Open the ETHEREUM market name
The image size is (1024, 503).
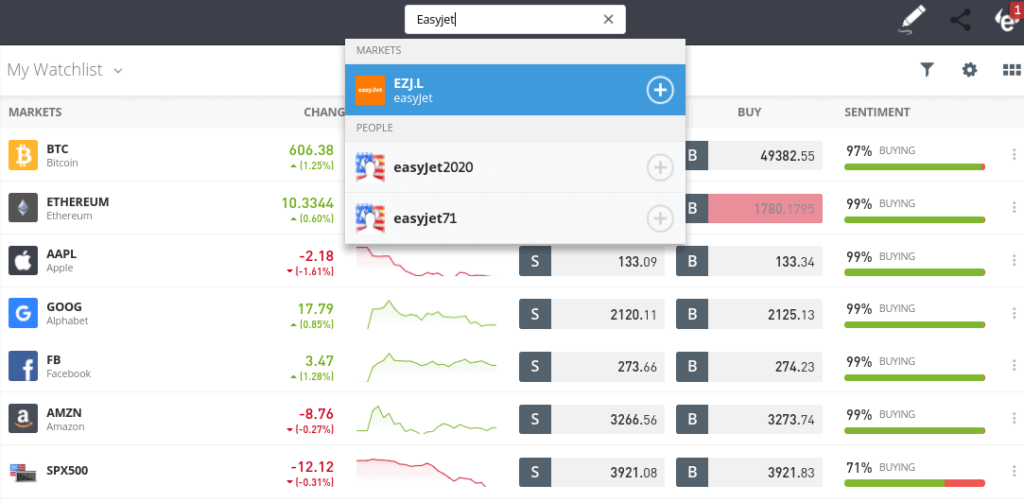point(78,208)
